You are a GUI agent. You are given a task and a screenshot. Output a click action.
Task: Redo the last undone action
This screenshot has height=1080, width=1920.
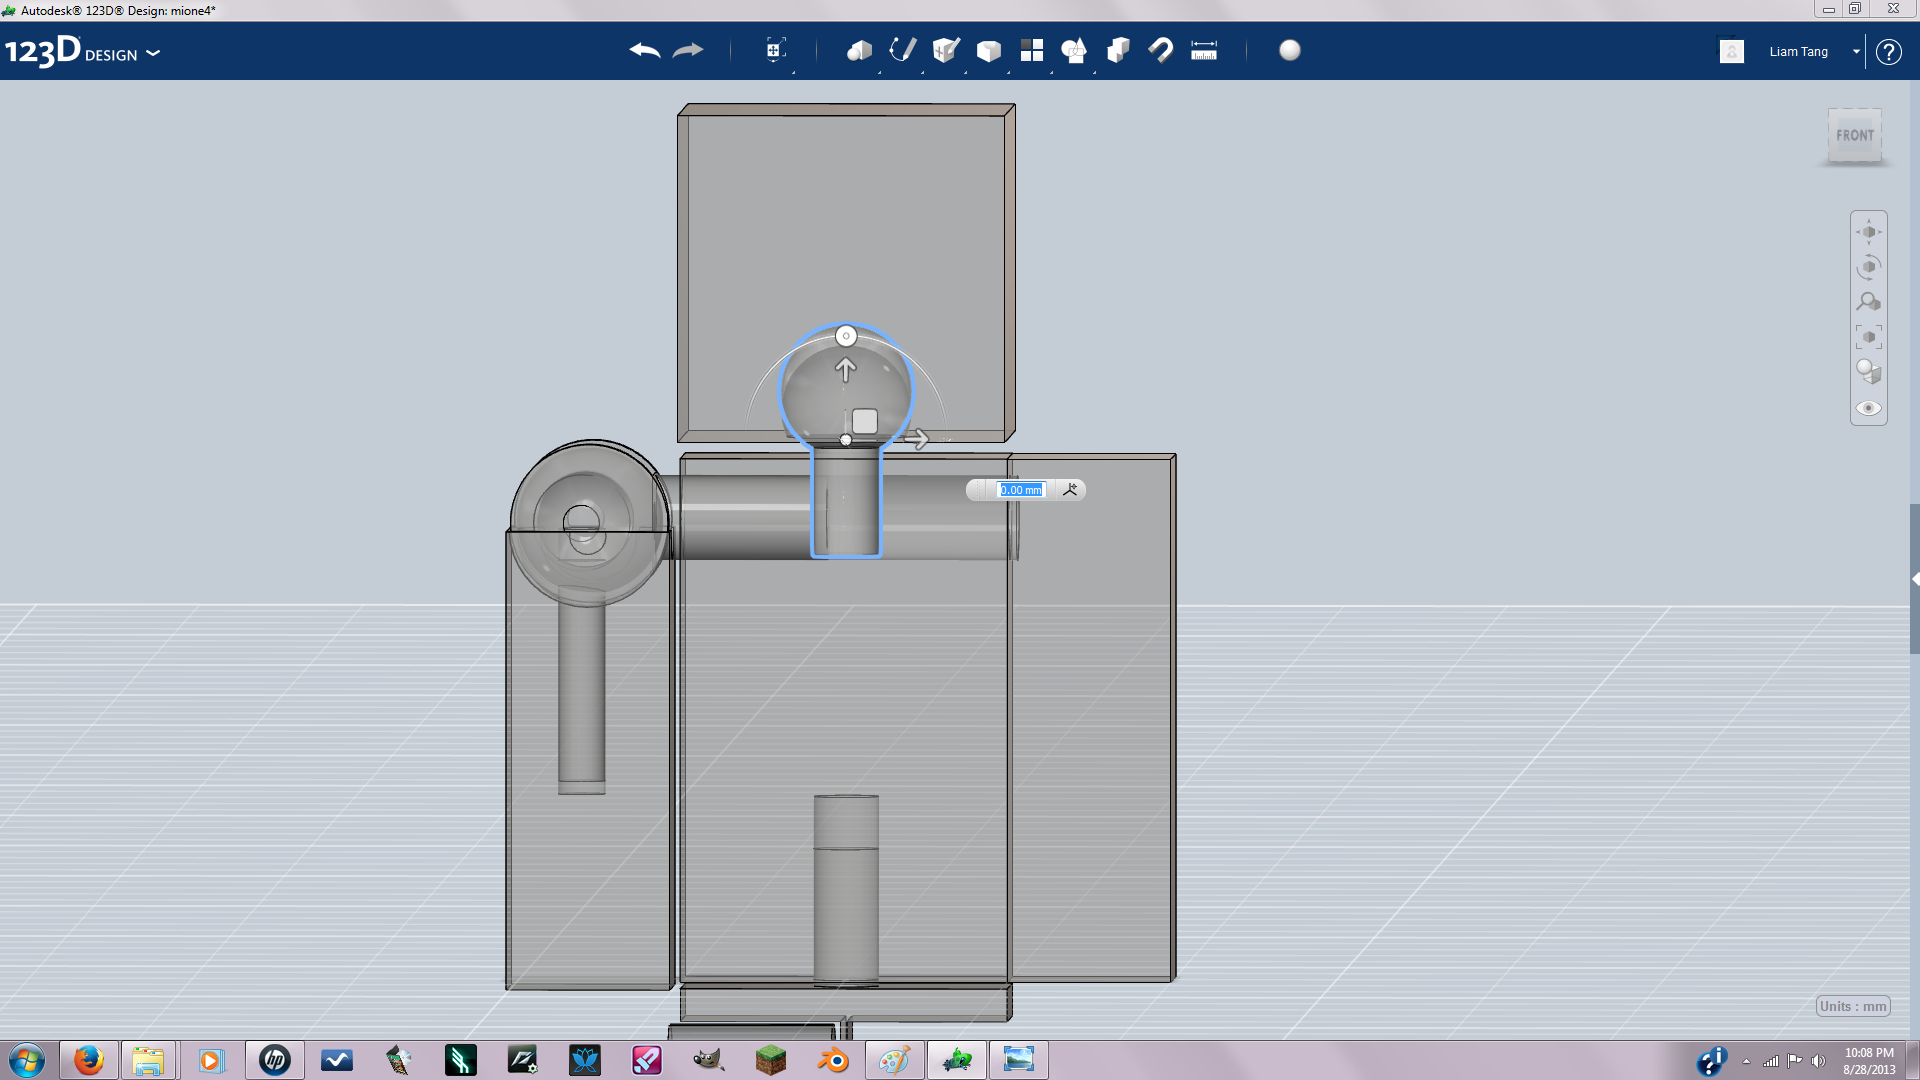coord(688,50)
